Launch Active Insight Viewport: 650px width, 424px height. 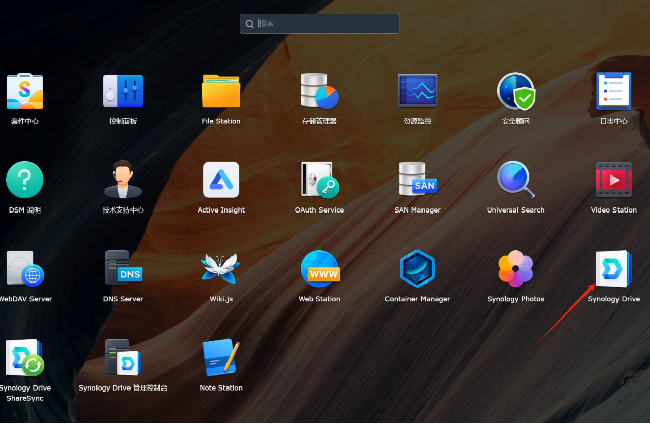click(221, 180)
